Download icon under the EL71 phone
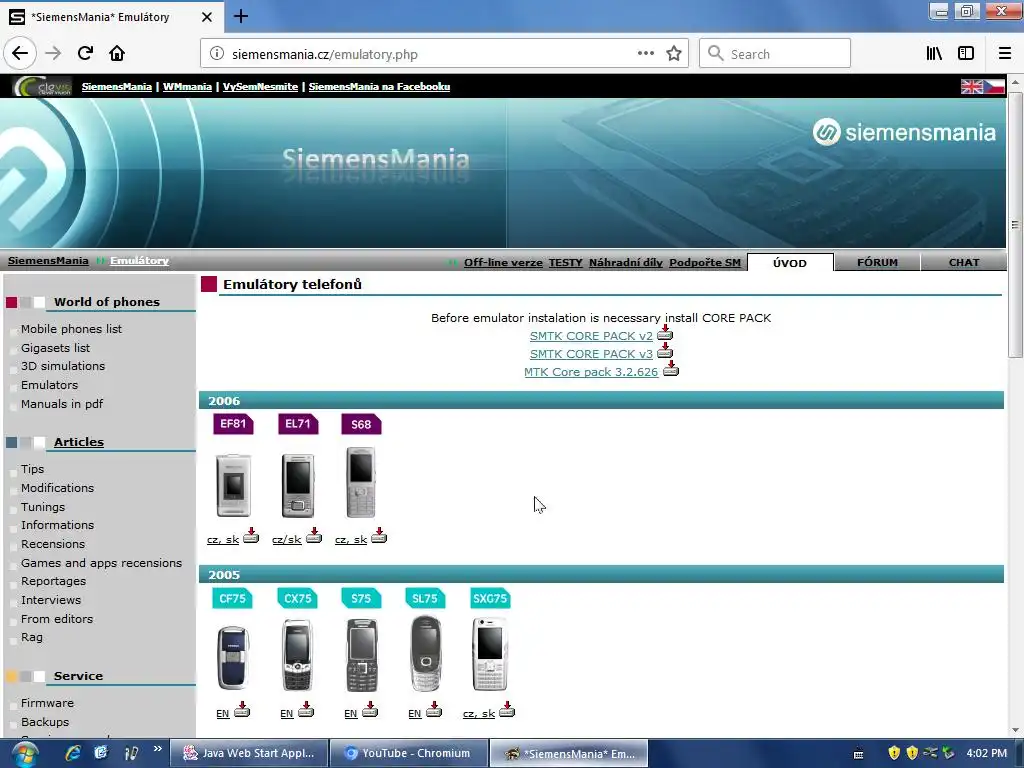The width and height of the screenshot is (1024, 768). 314,536
